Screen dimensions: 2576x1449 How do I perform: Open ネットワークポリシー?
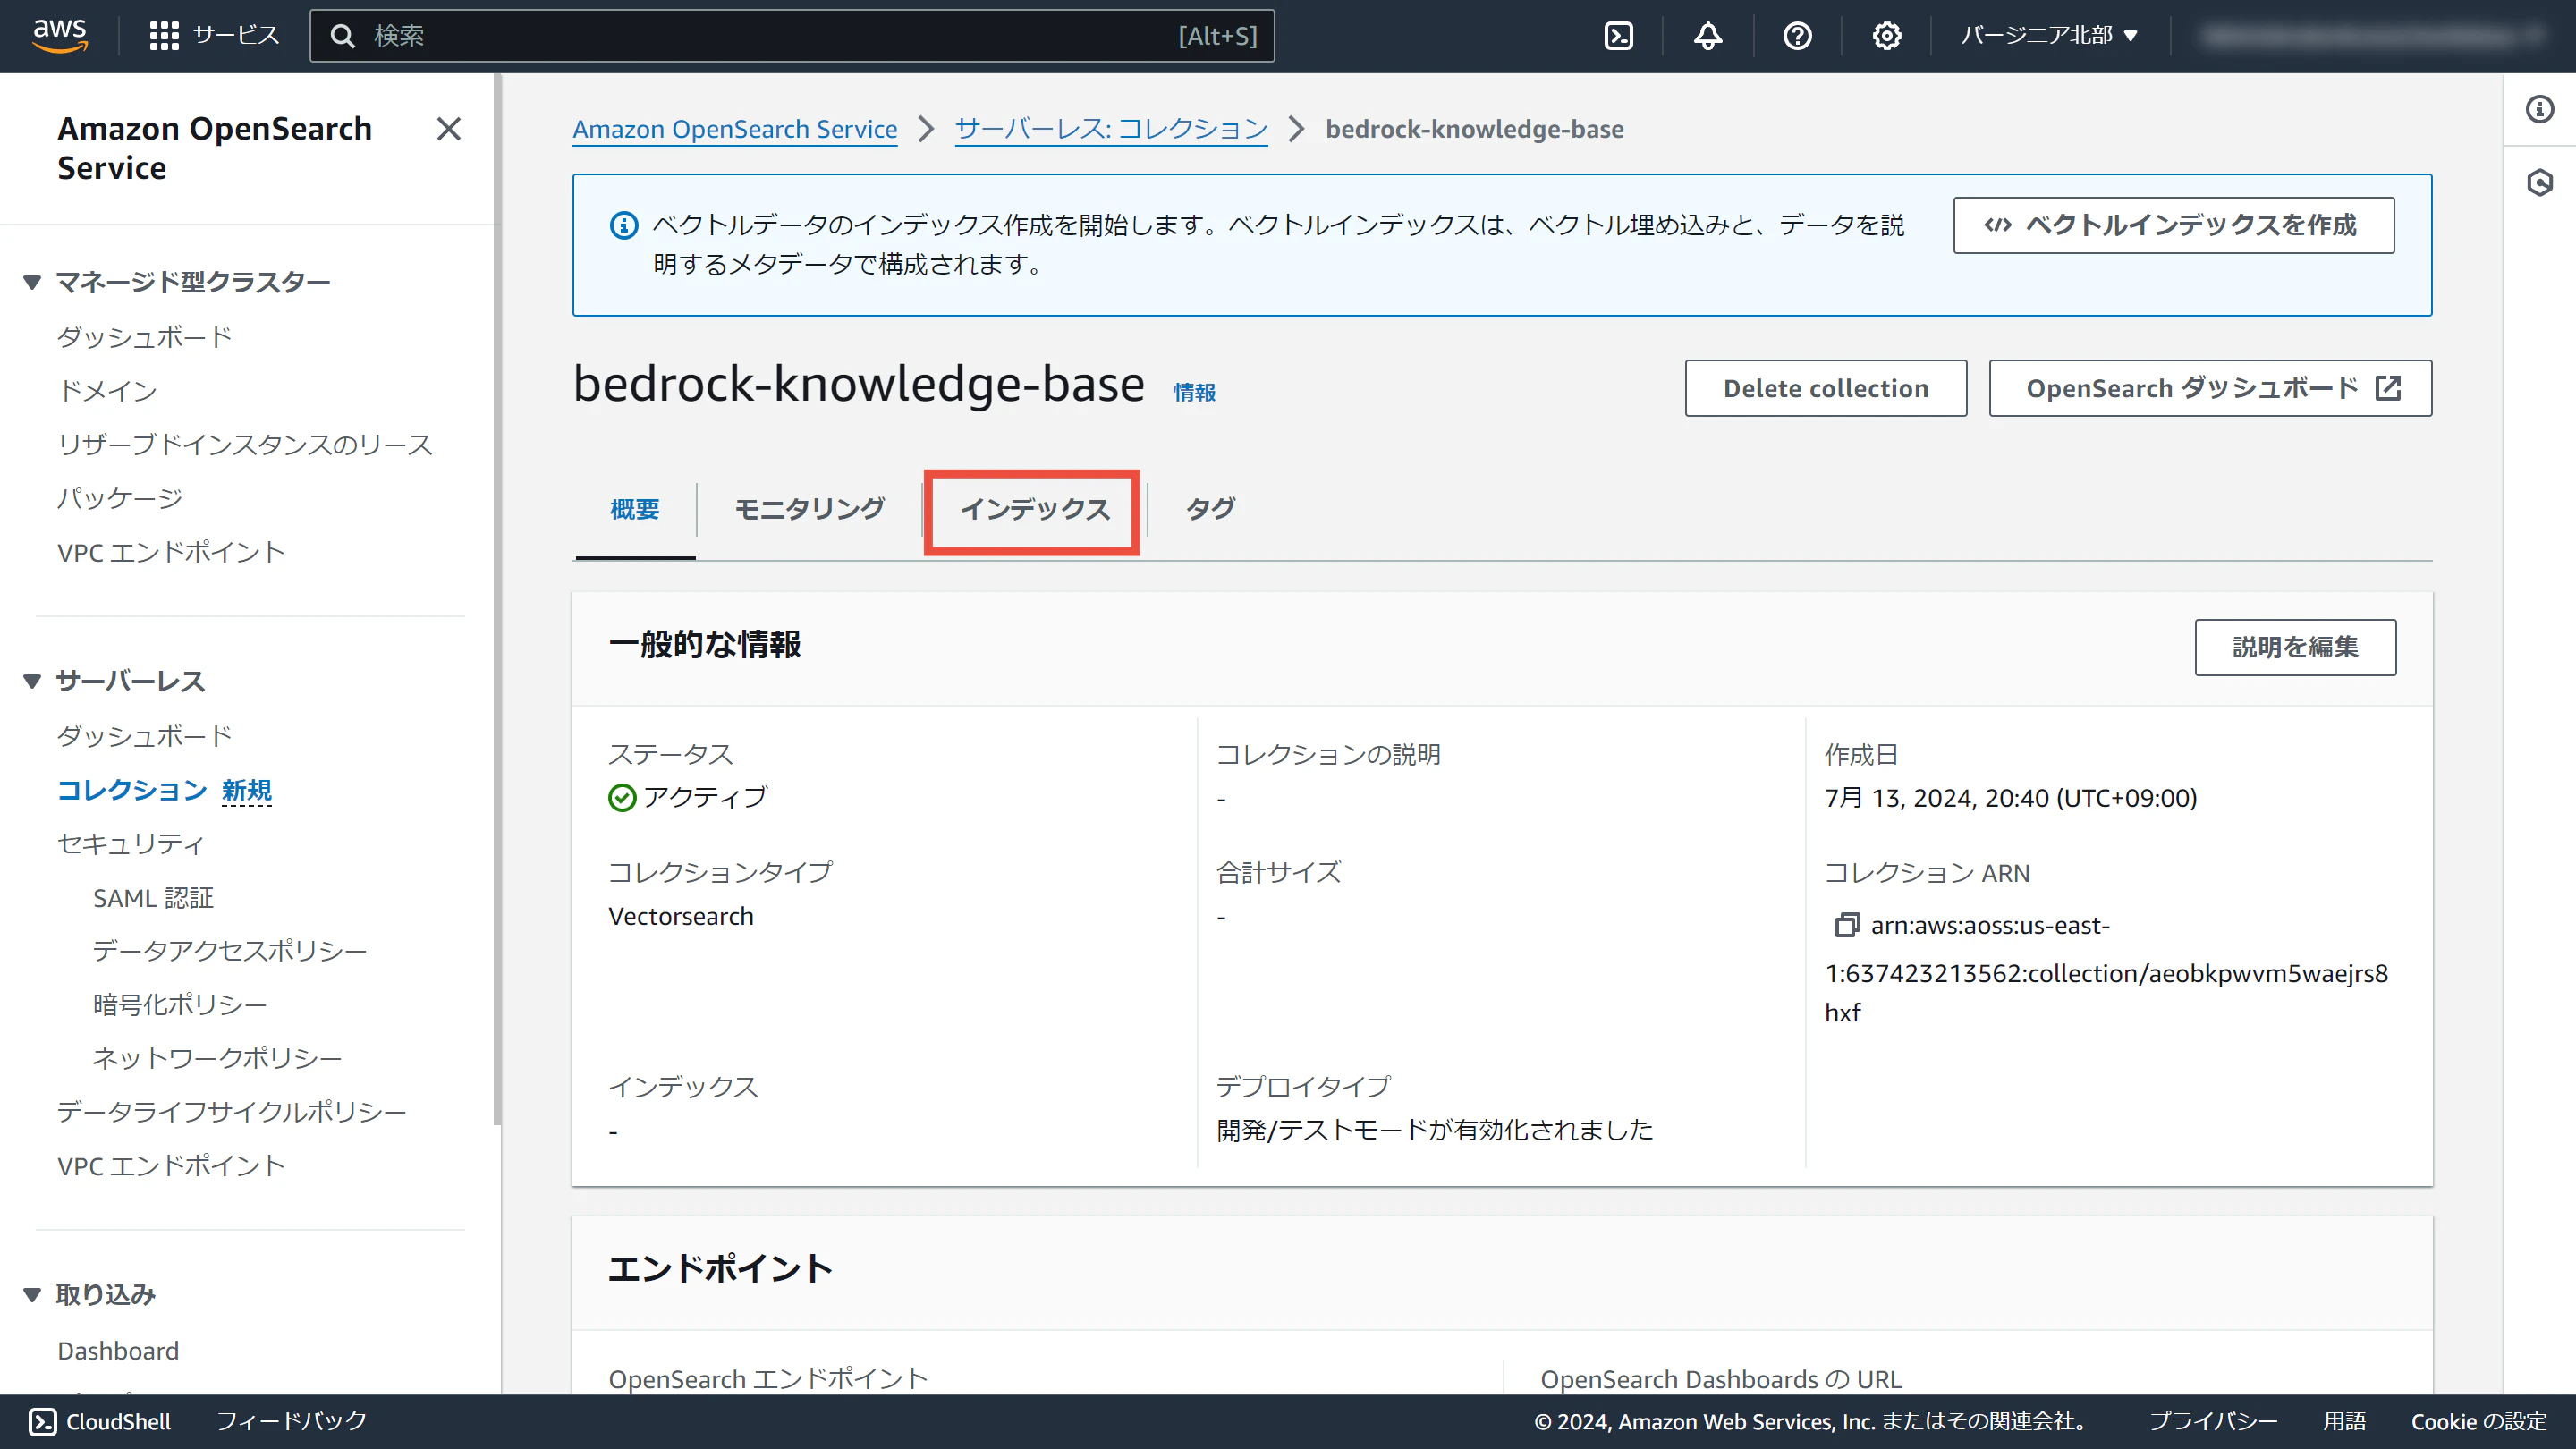tap(218, 1058)
